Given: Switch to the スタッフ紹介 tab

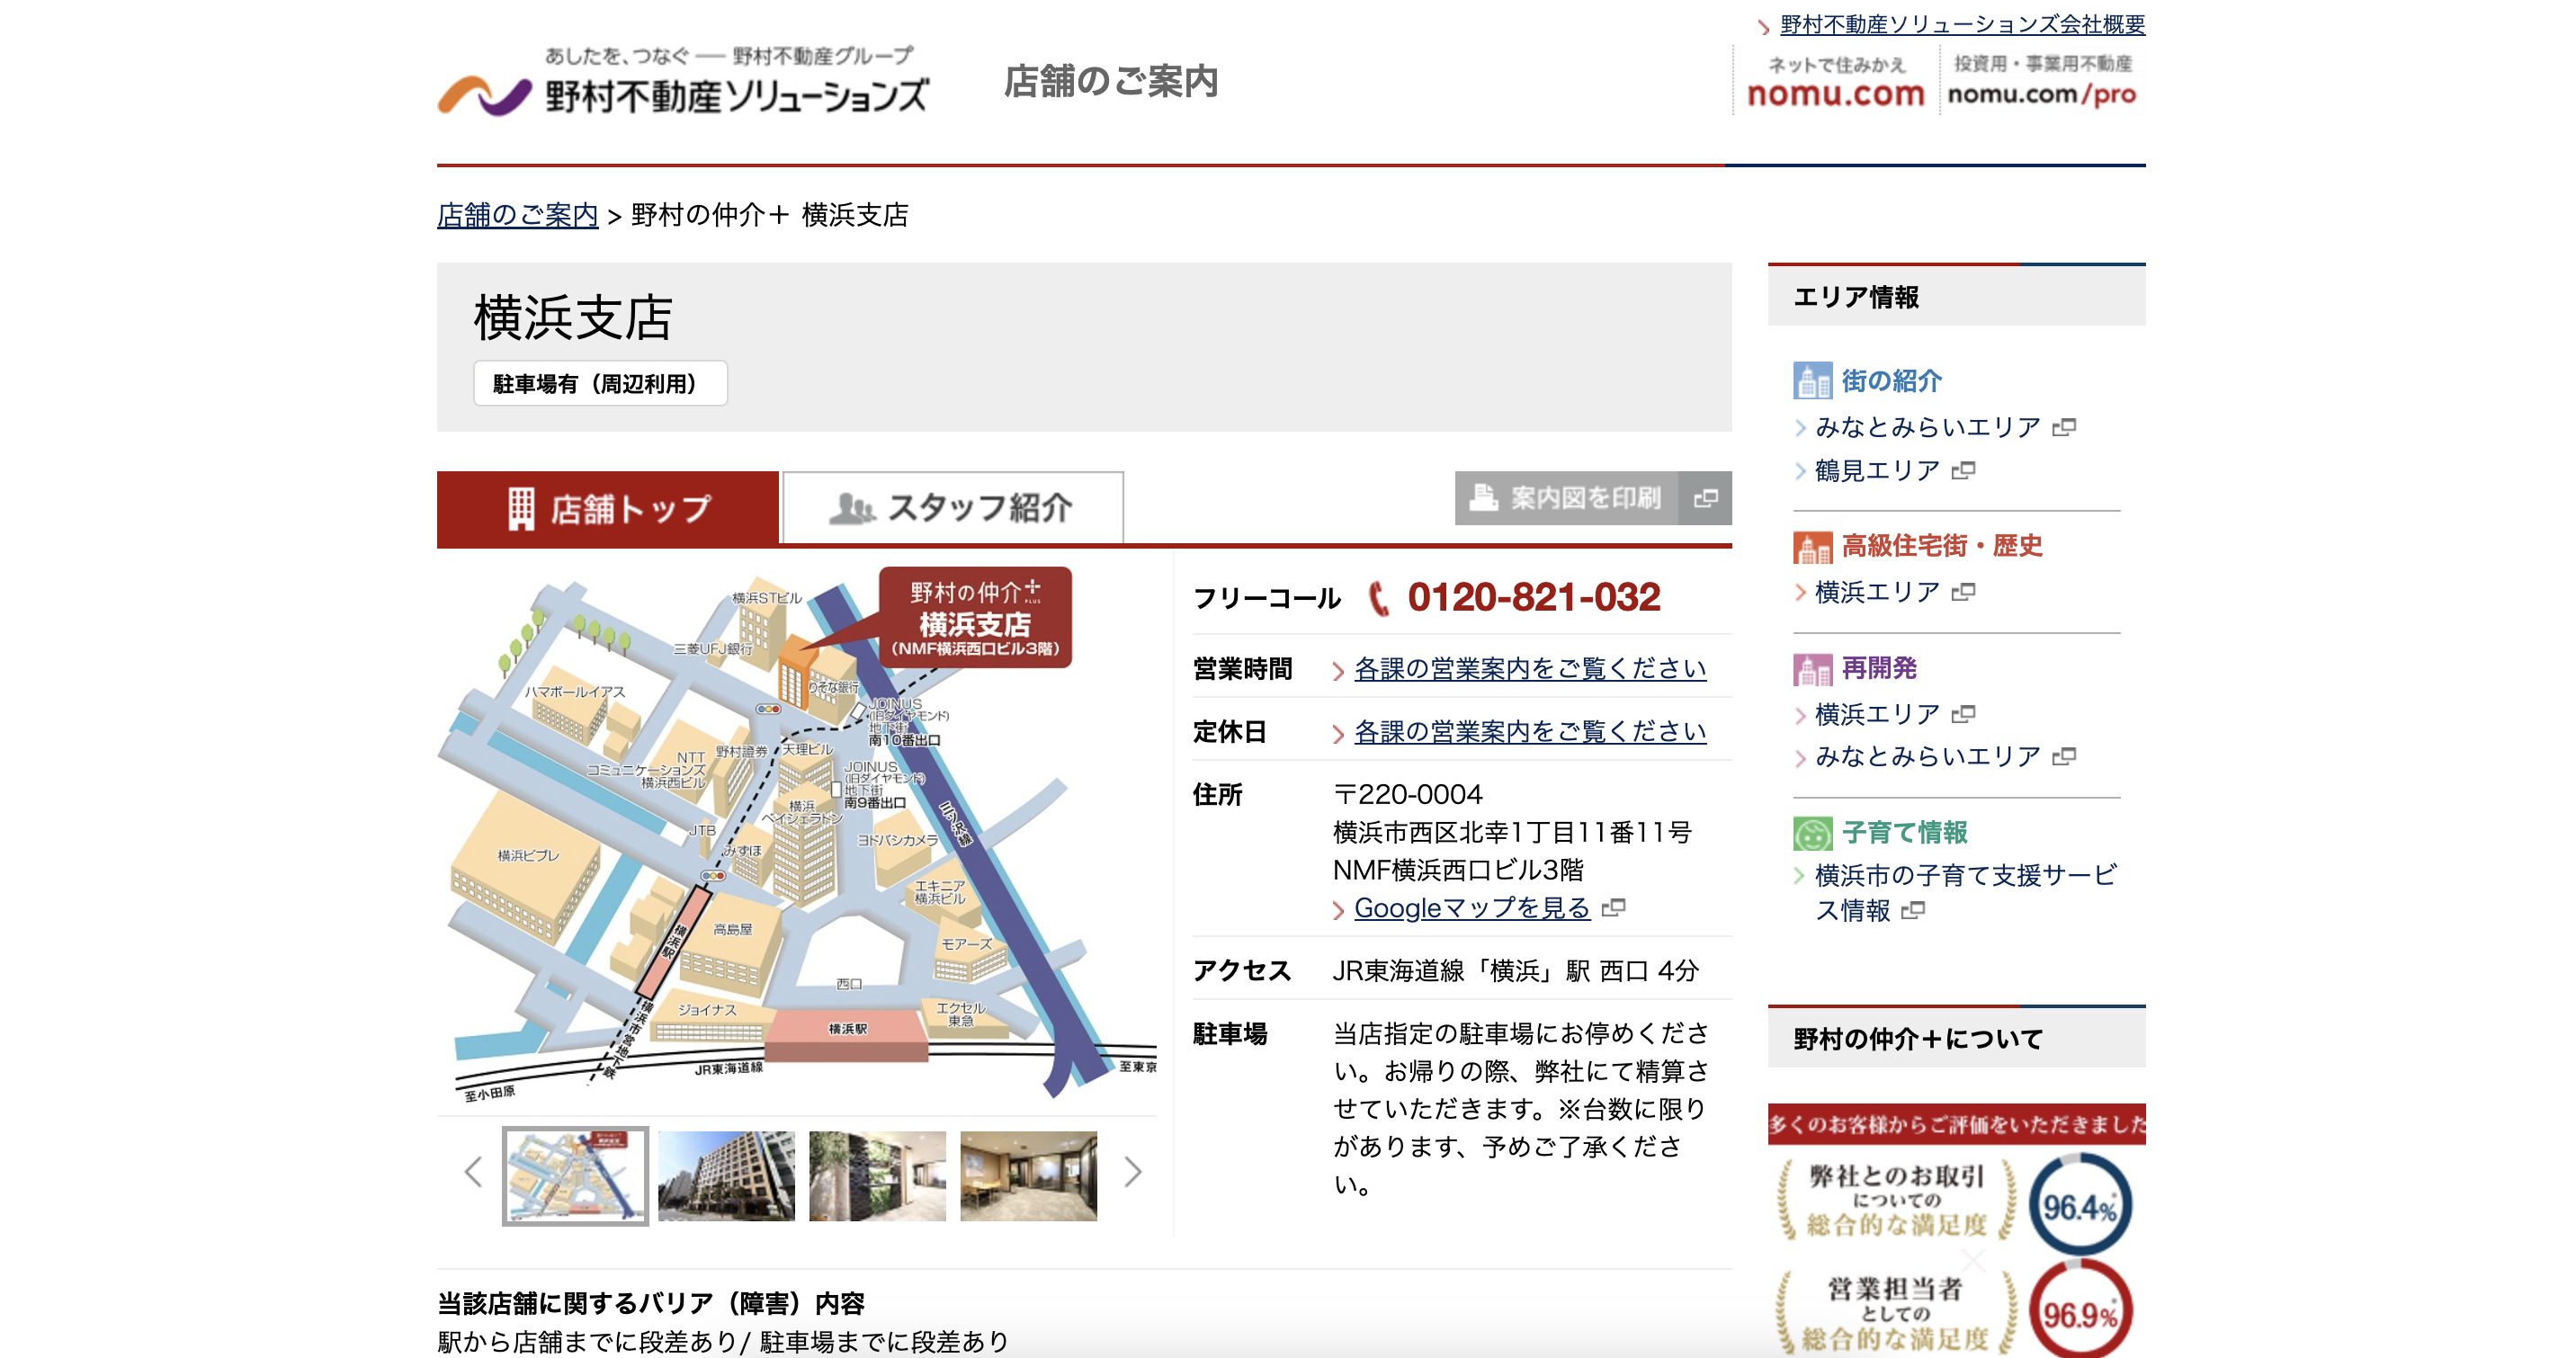Looking at the screenshot, I should pyautogui.click(x=952, y=508).
